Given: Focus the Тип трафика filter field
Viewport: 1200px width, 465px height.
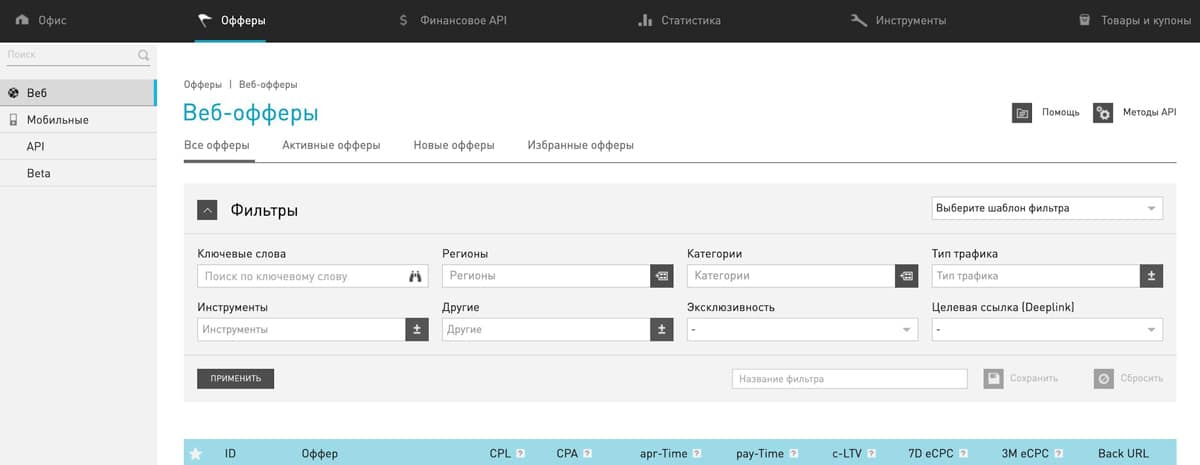Looking at the screenshot, I should tap(1035, 276).
